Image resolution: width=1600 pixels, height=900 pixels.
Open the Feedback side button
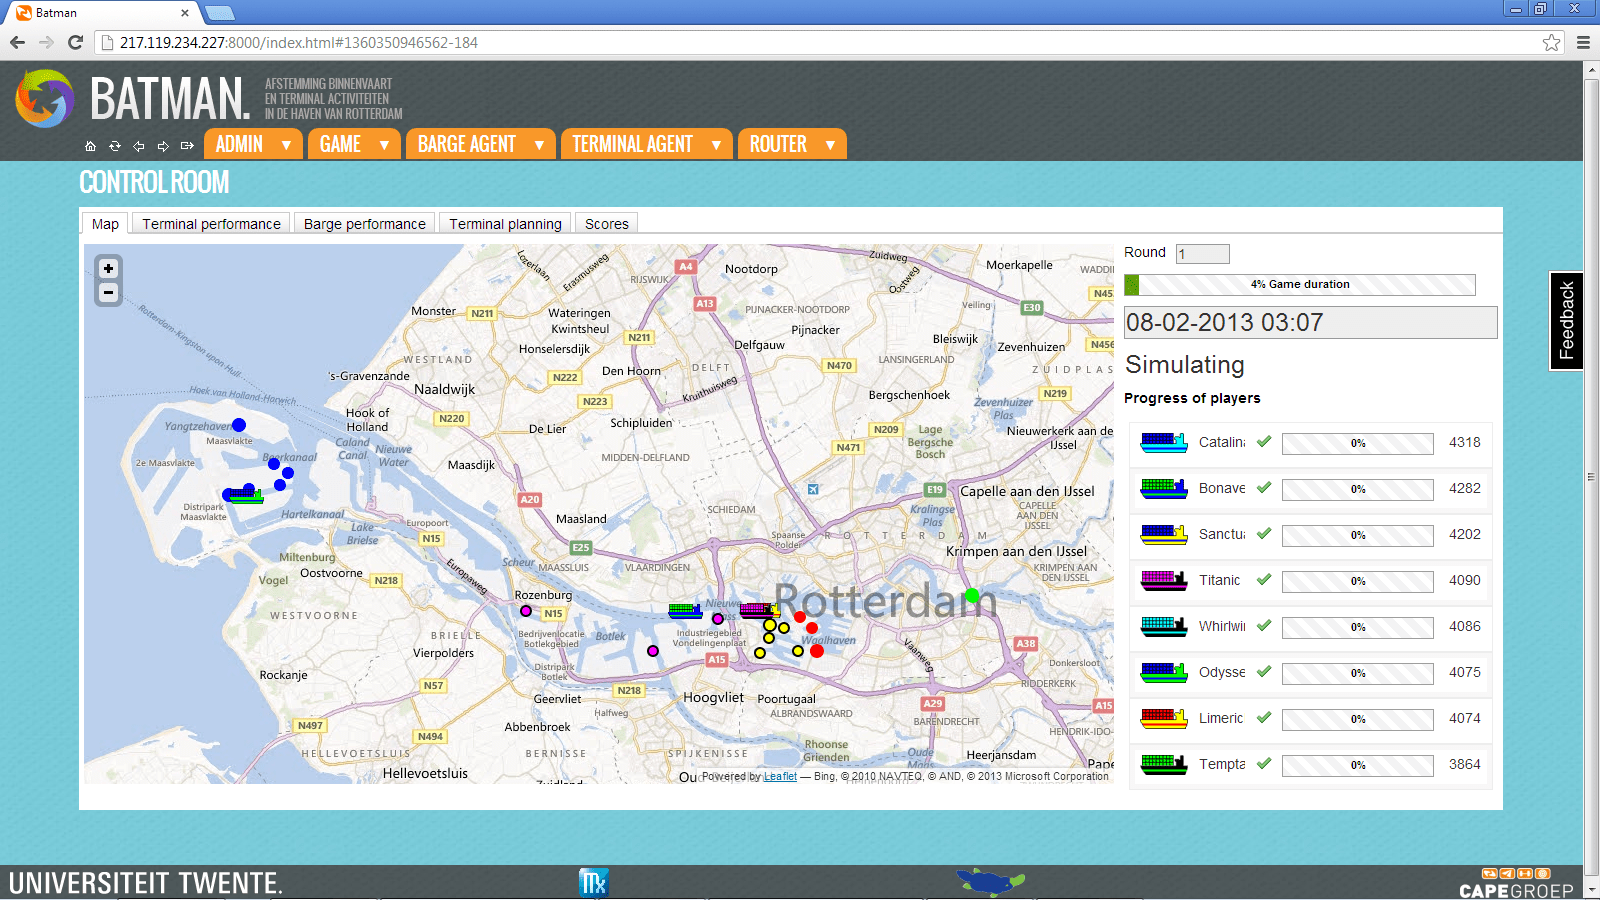[x=1566, y=321]
